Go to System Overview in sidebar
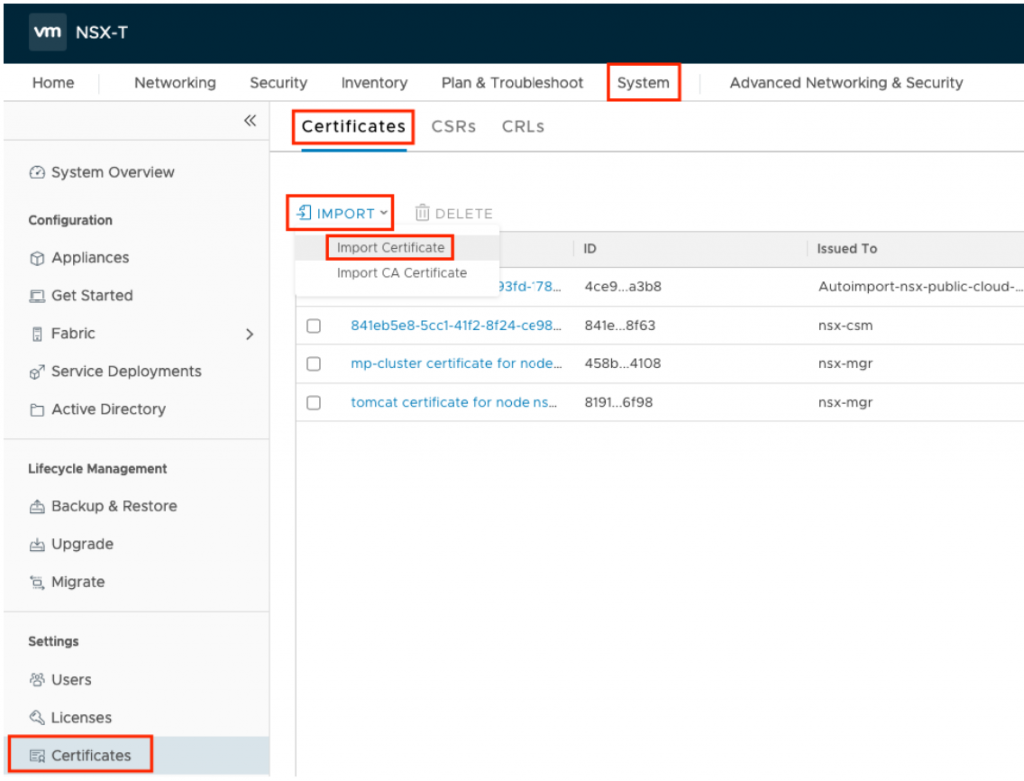The height and width of the screenshot is (781, 1024). coord(113,172)
